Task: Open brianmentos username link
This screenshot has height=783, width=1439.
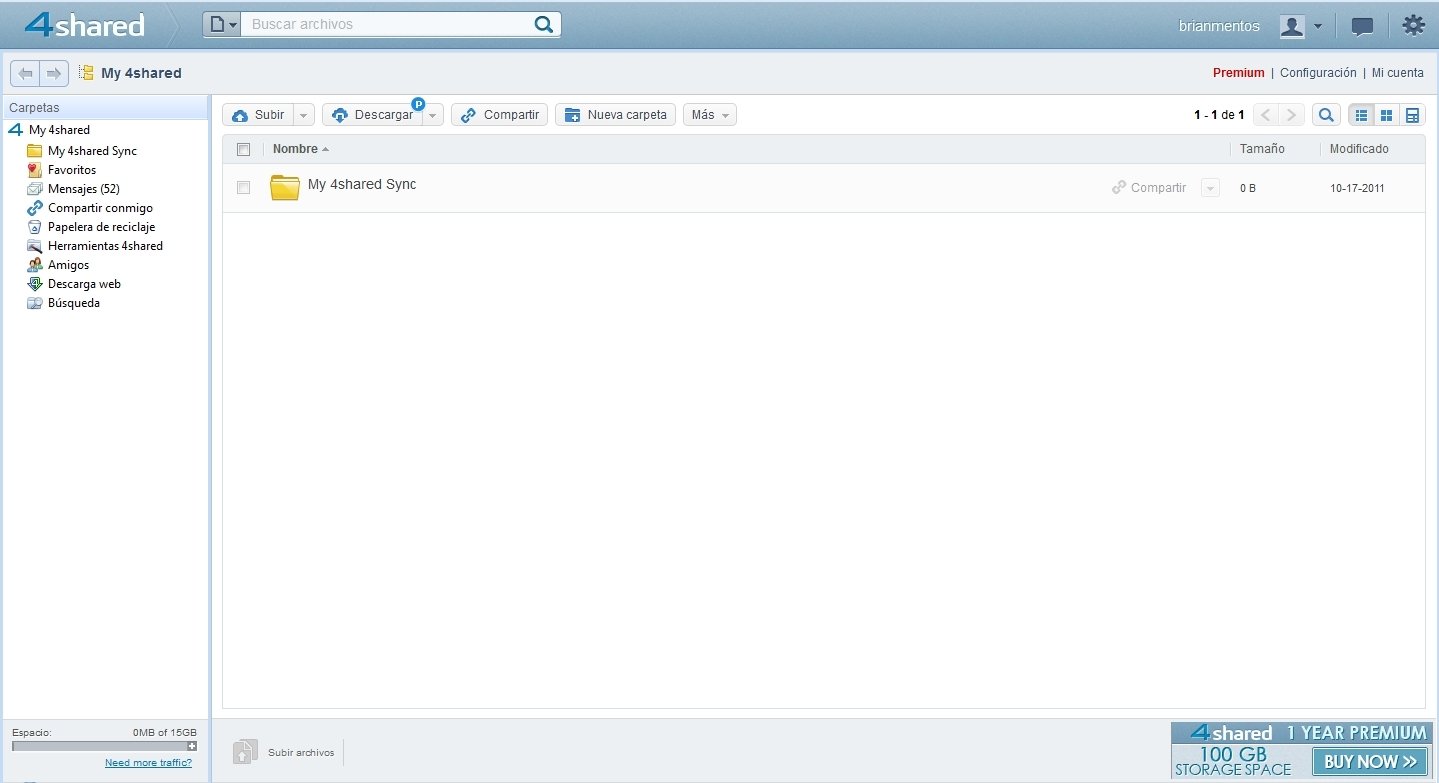Action: click(x=1219, y=26)
